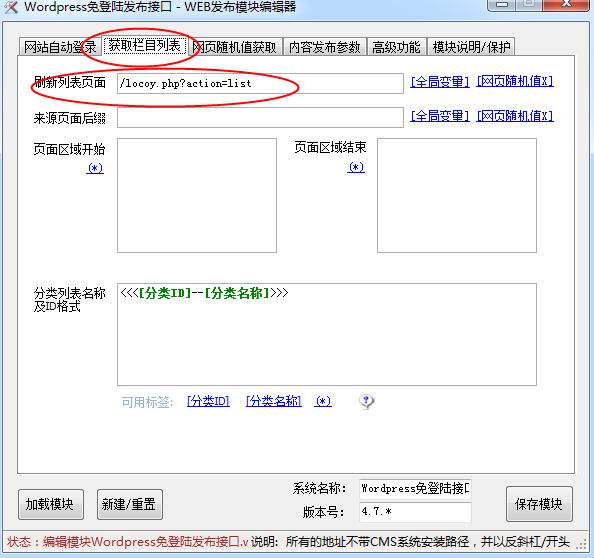
Task: Click inside the 分类列表名称及ID格式 text box
Action: (327, 334)
